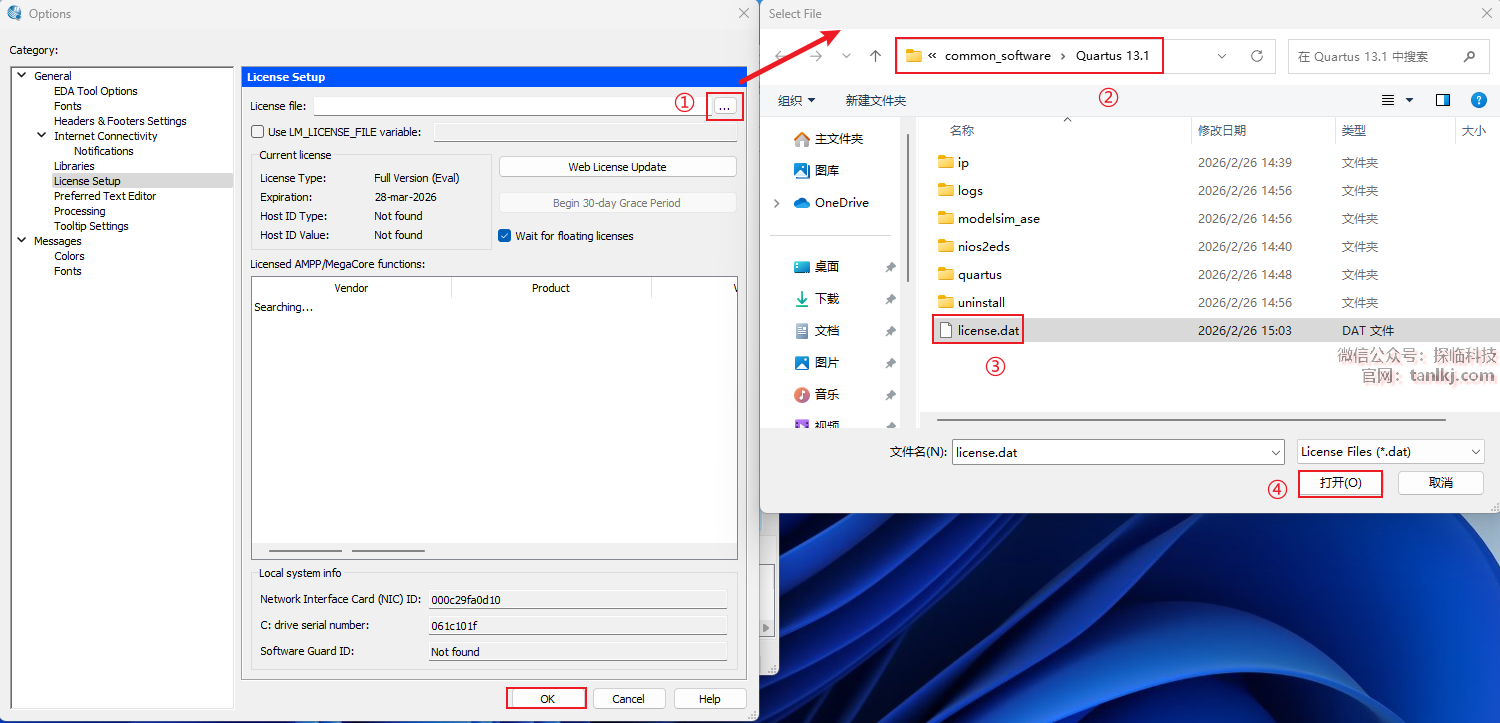Open the quartus folder

979,274
